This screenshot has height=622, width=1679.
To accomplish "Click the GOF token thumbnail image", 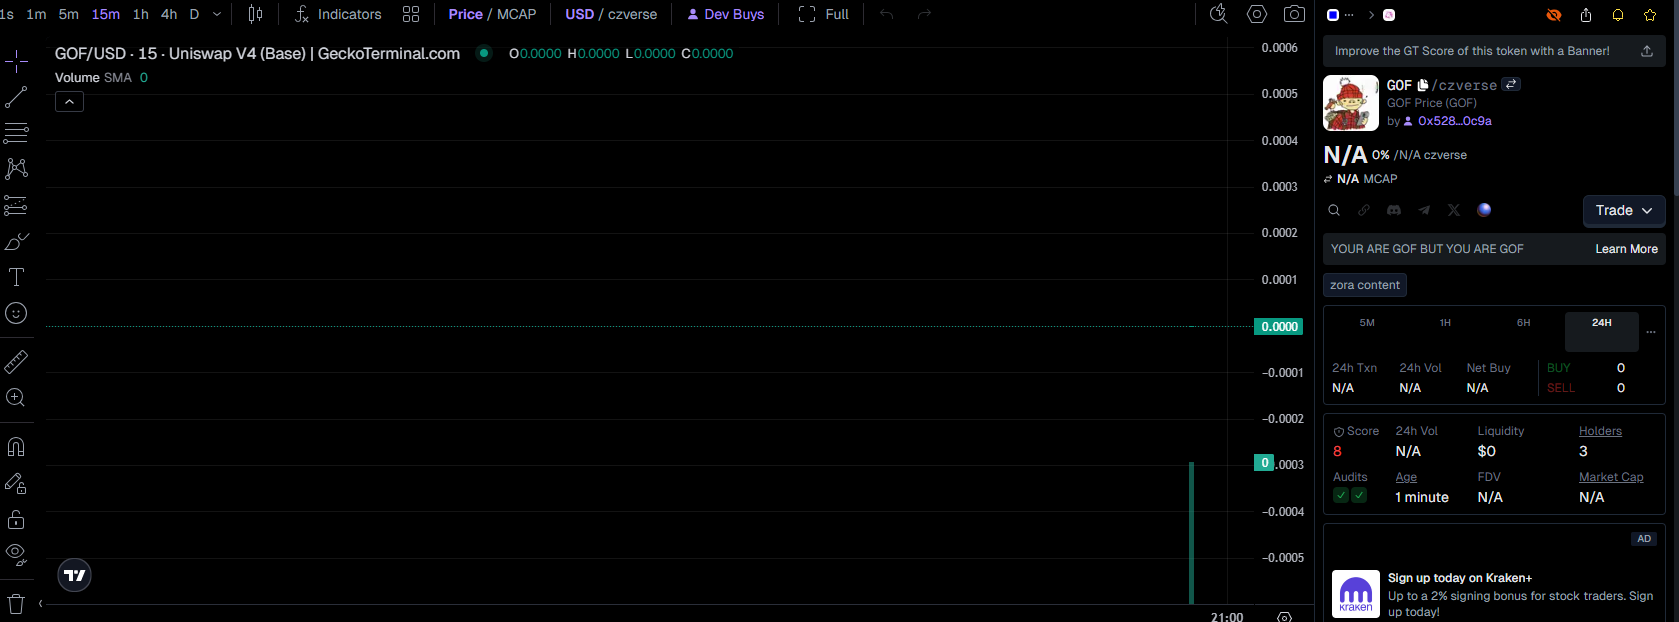I will [1351, 103].
